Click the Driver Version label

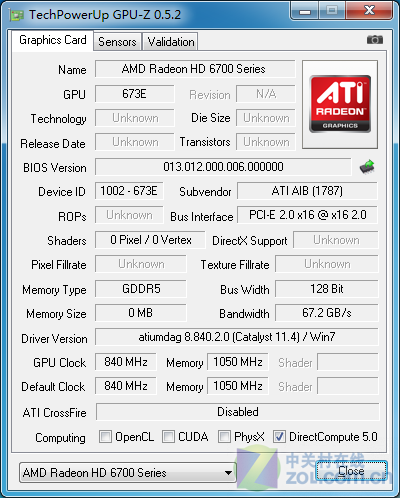click(x=54, y=339)
